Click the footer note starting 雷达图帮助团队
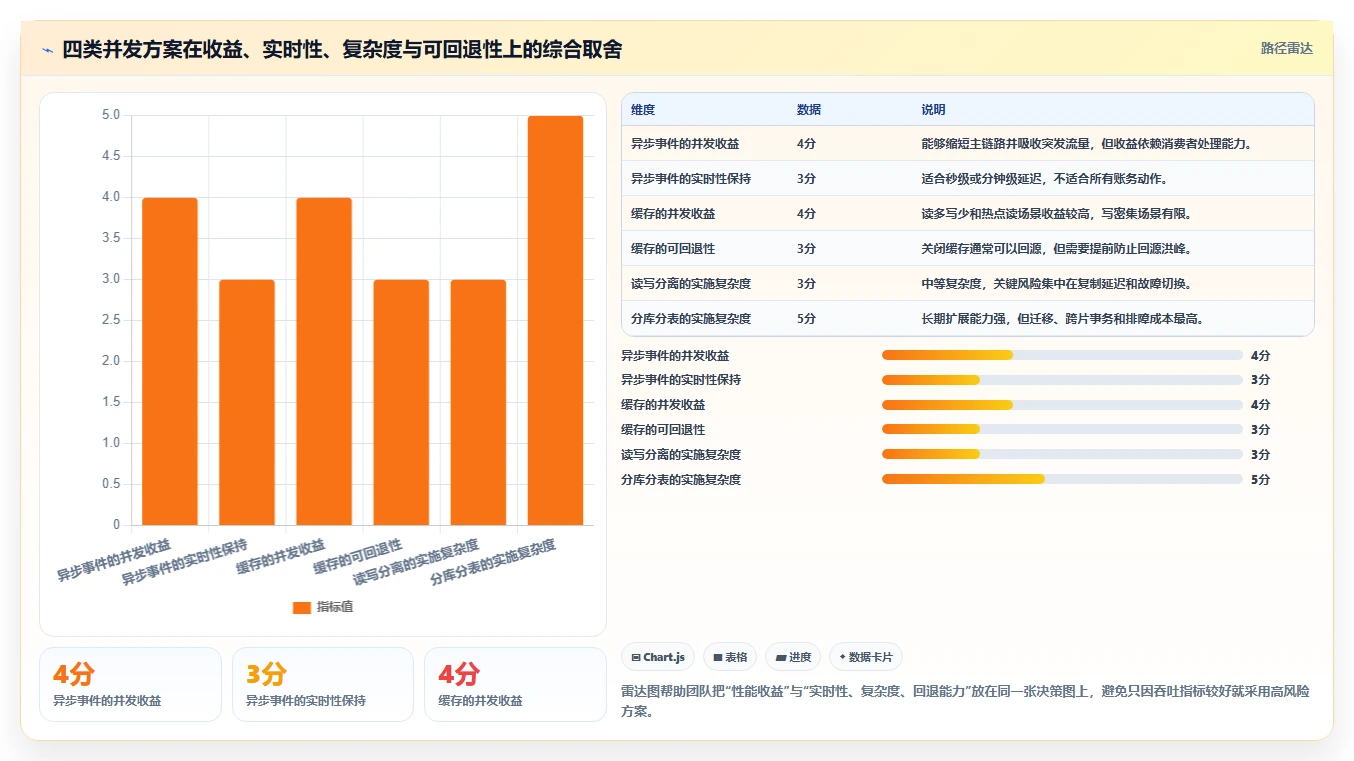The width and height of the screenshot is (1354, 761). (x=965, y=701)
